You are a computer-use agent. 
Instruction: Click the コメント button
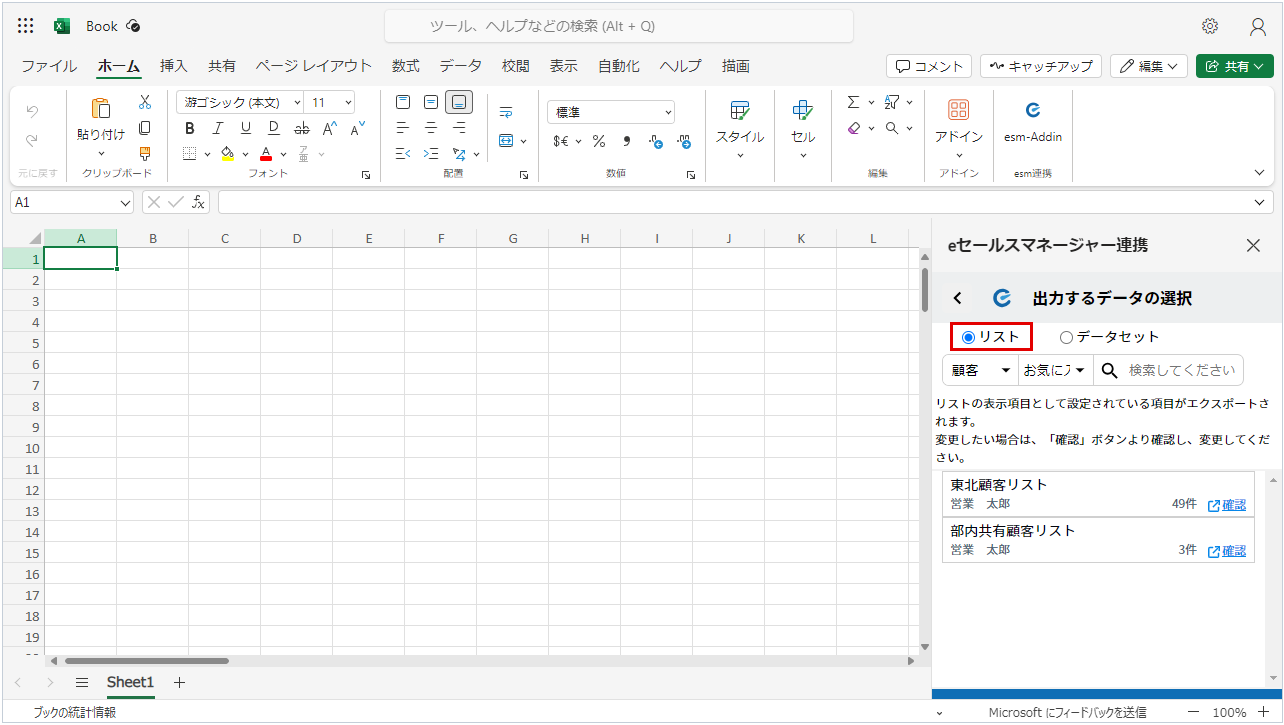(929, 66)
